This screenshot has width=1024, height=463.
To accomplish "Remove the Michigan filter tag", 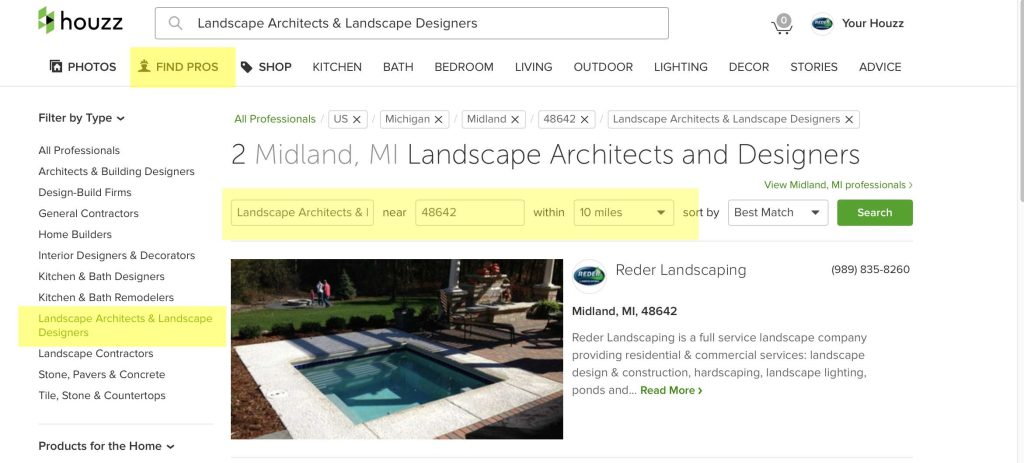I will pos(438,120).
